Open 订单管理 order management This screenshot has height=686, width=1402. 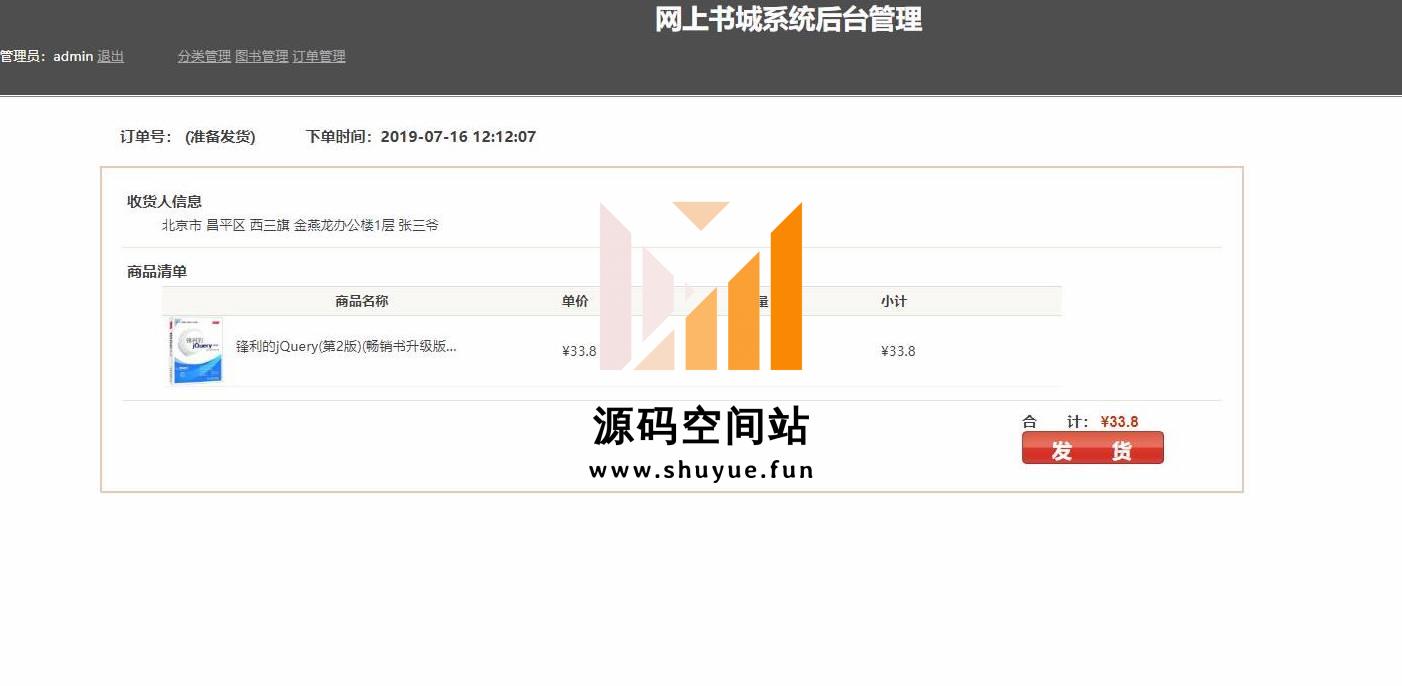point(319,57)
